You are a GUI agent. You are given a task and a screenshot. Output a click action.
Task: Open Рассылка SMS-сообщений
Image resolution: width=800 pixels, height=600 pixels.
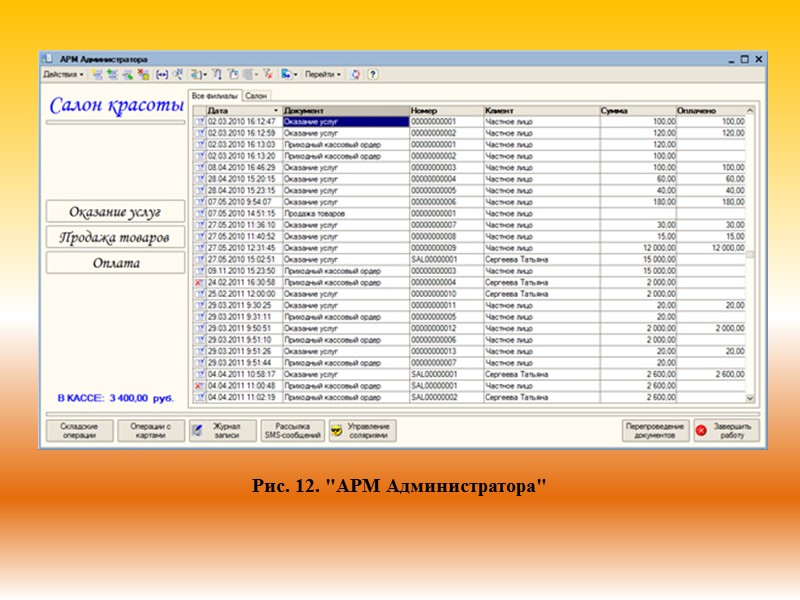(293, 431)
